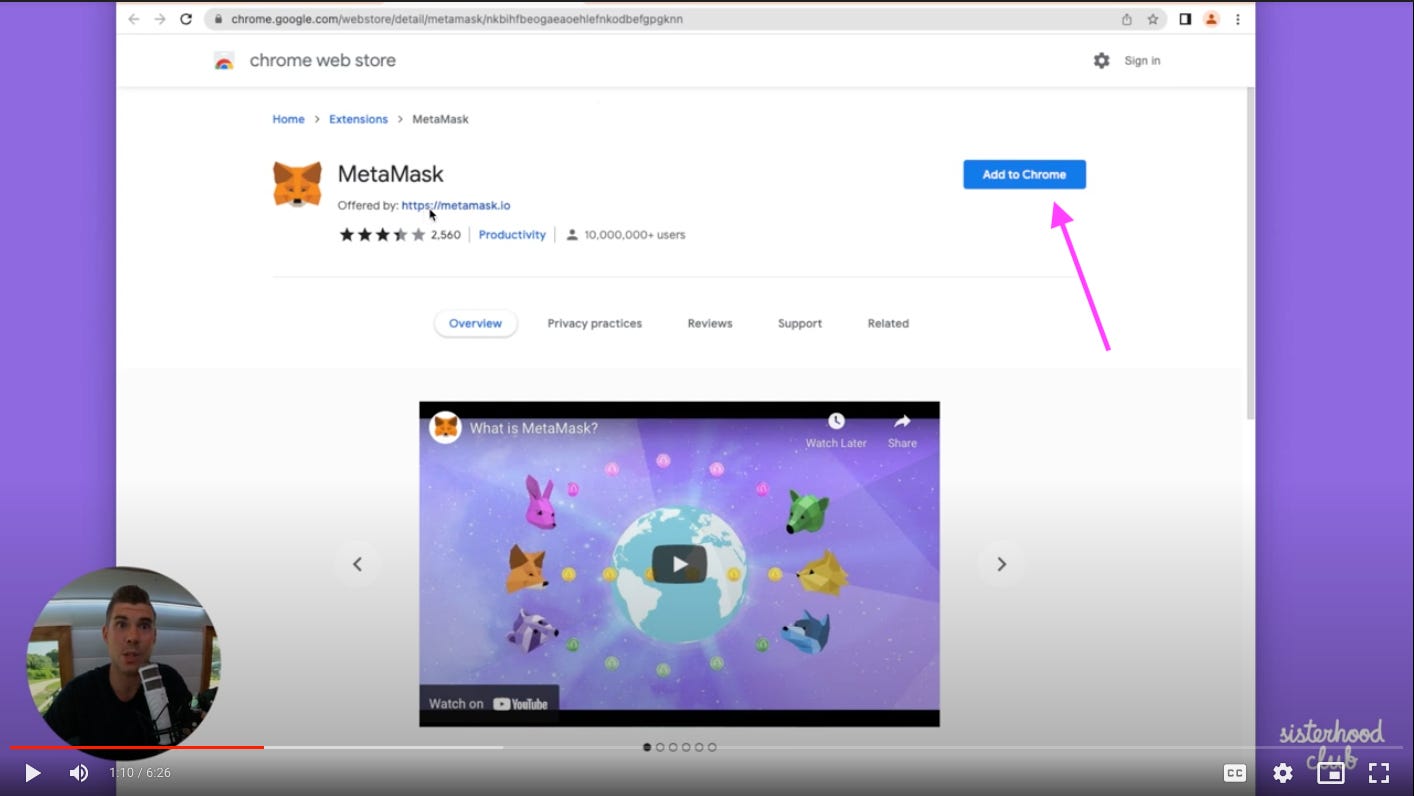Reload the Chrome Web Store page
1414x796 pixels.
click(x=186, y=19)
